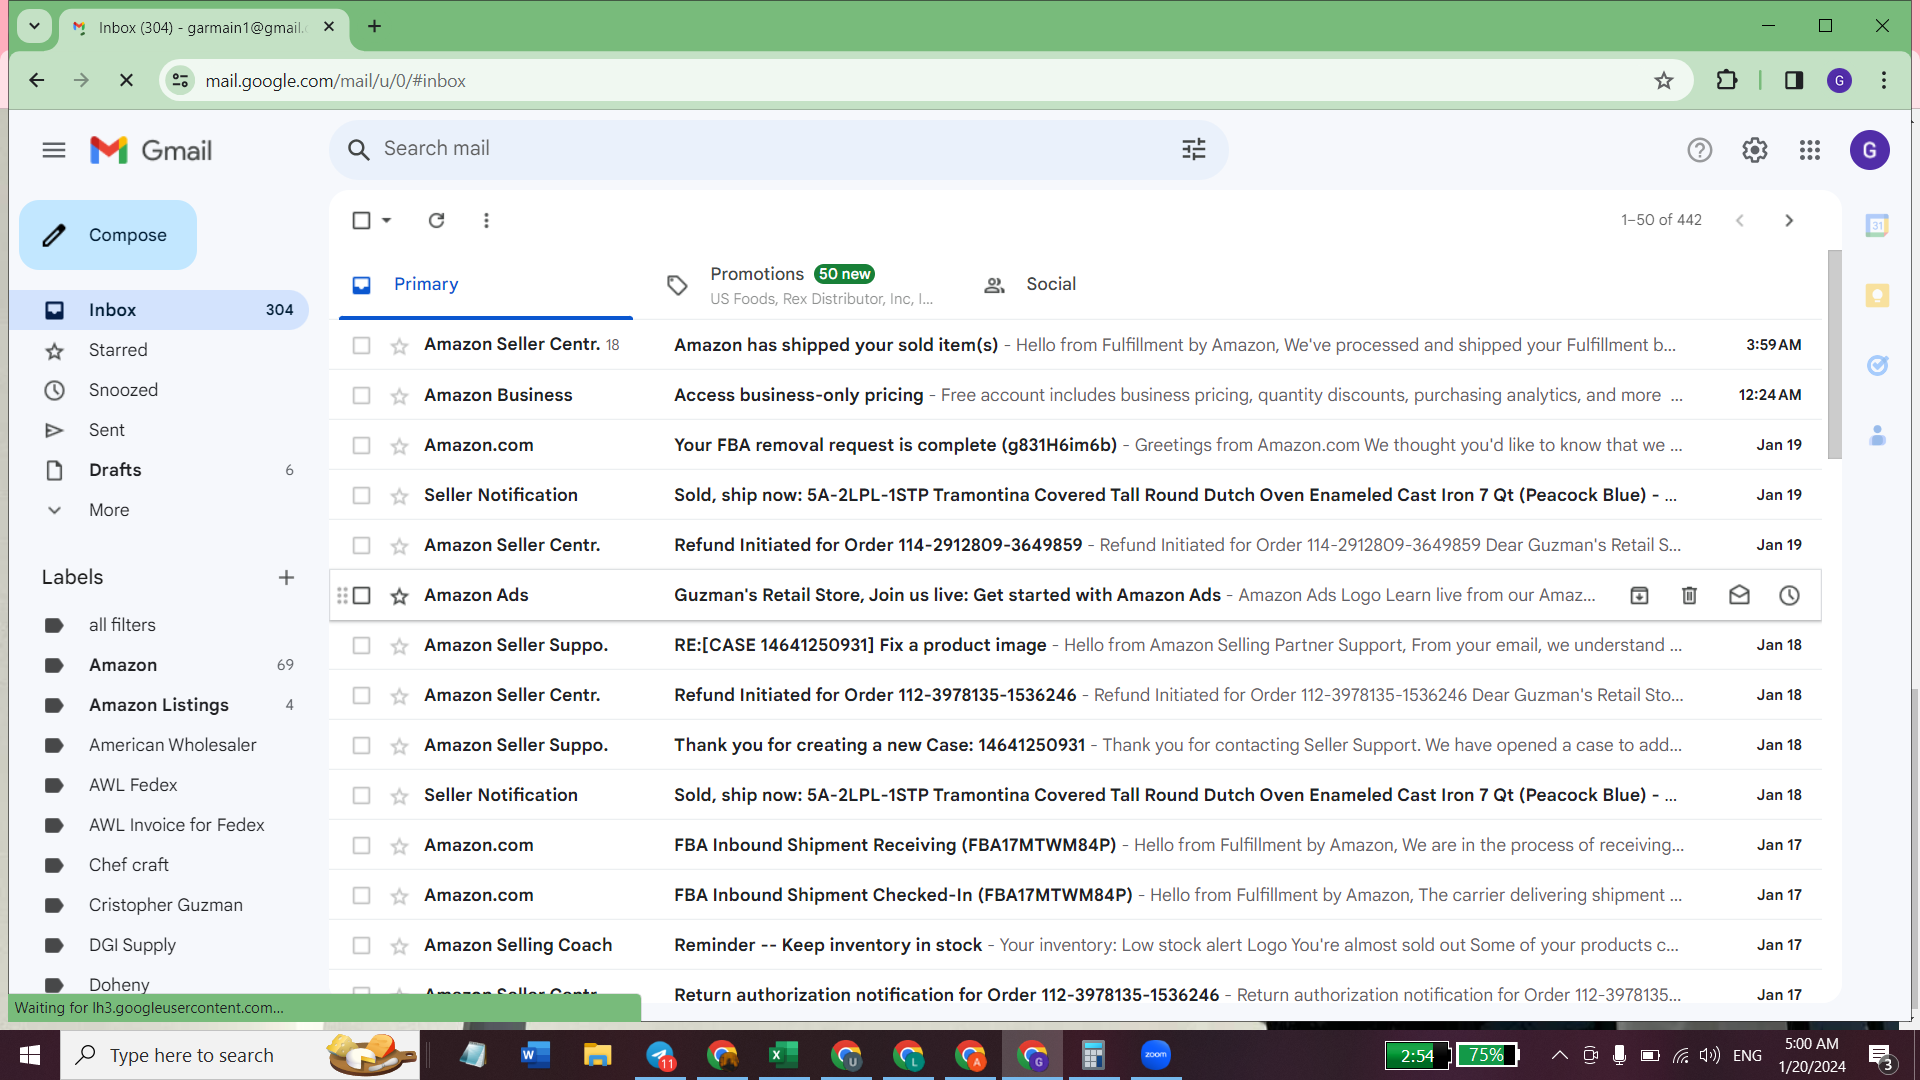Select the Amazon Seller Centr. 3:59 AM email
The height and width of the screenshot is (1080, 1920).
pos(361,345)
